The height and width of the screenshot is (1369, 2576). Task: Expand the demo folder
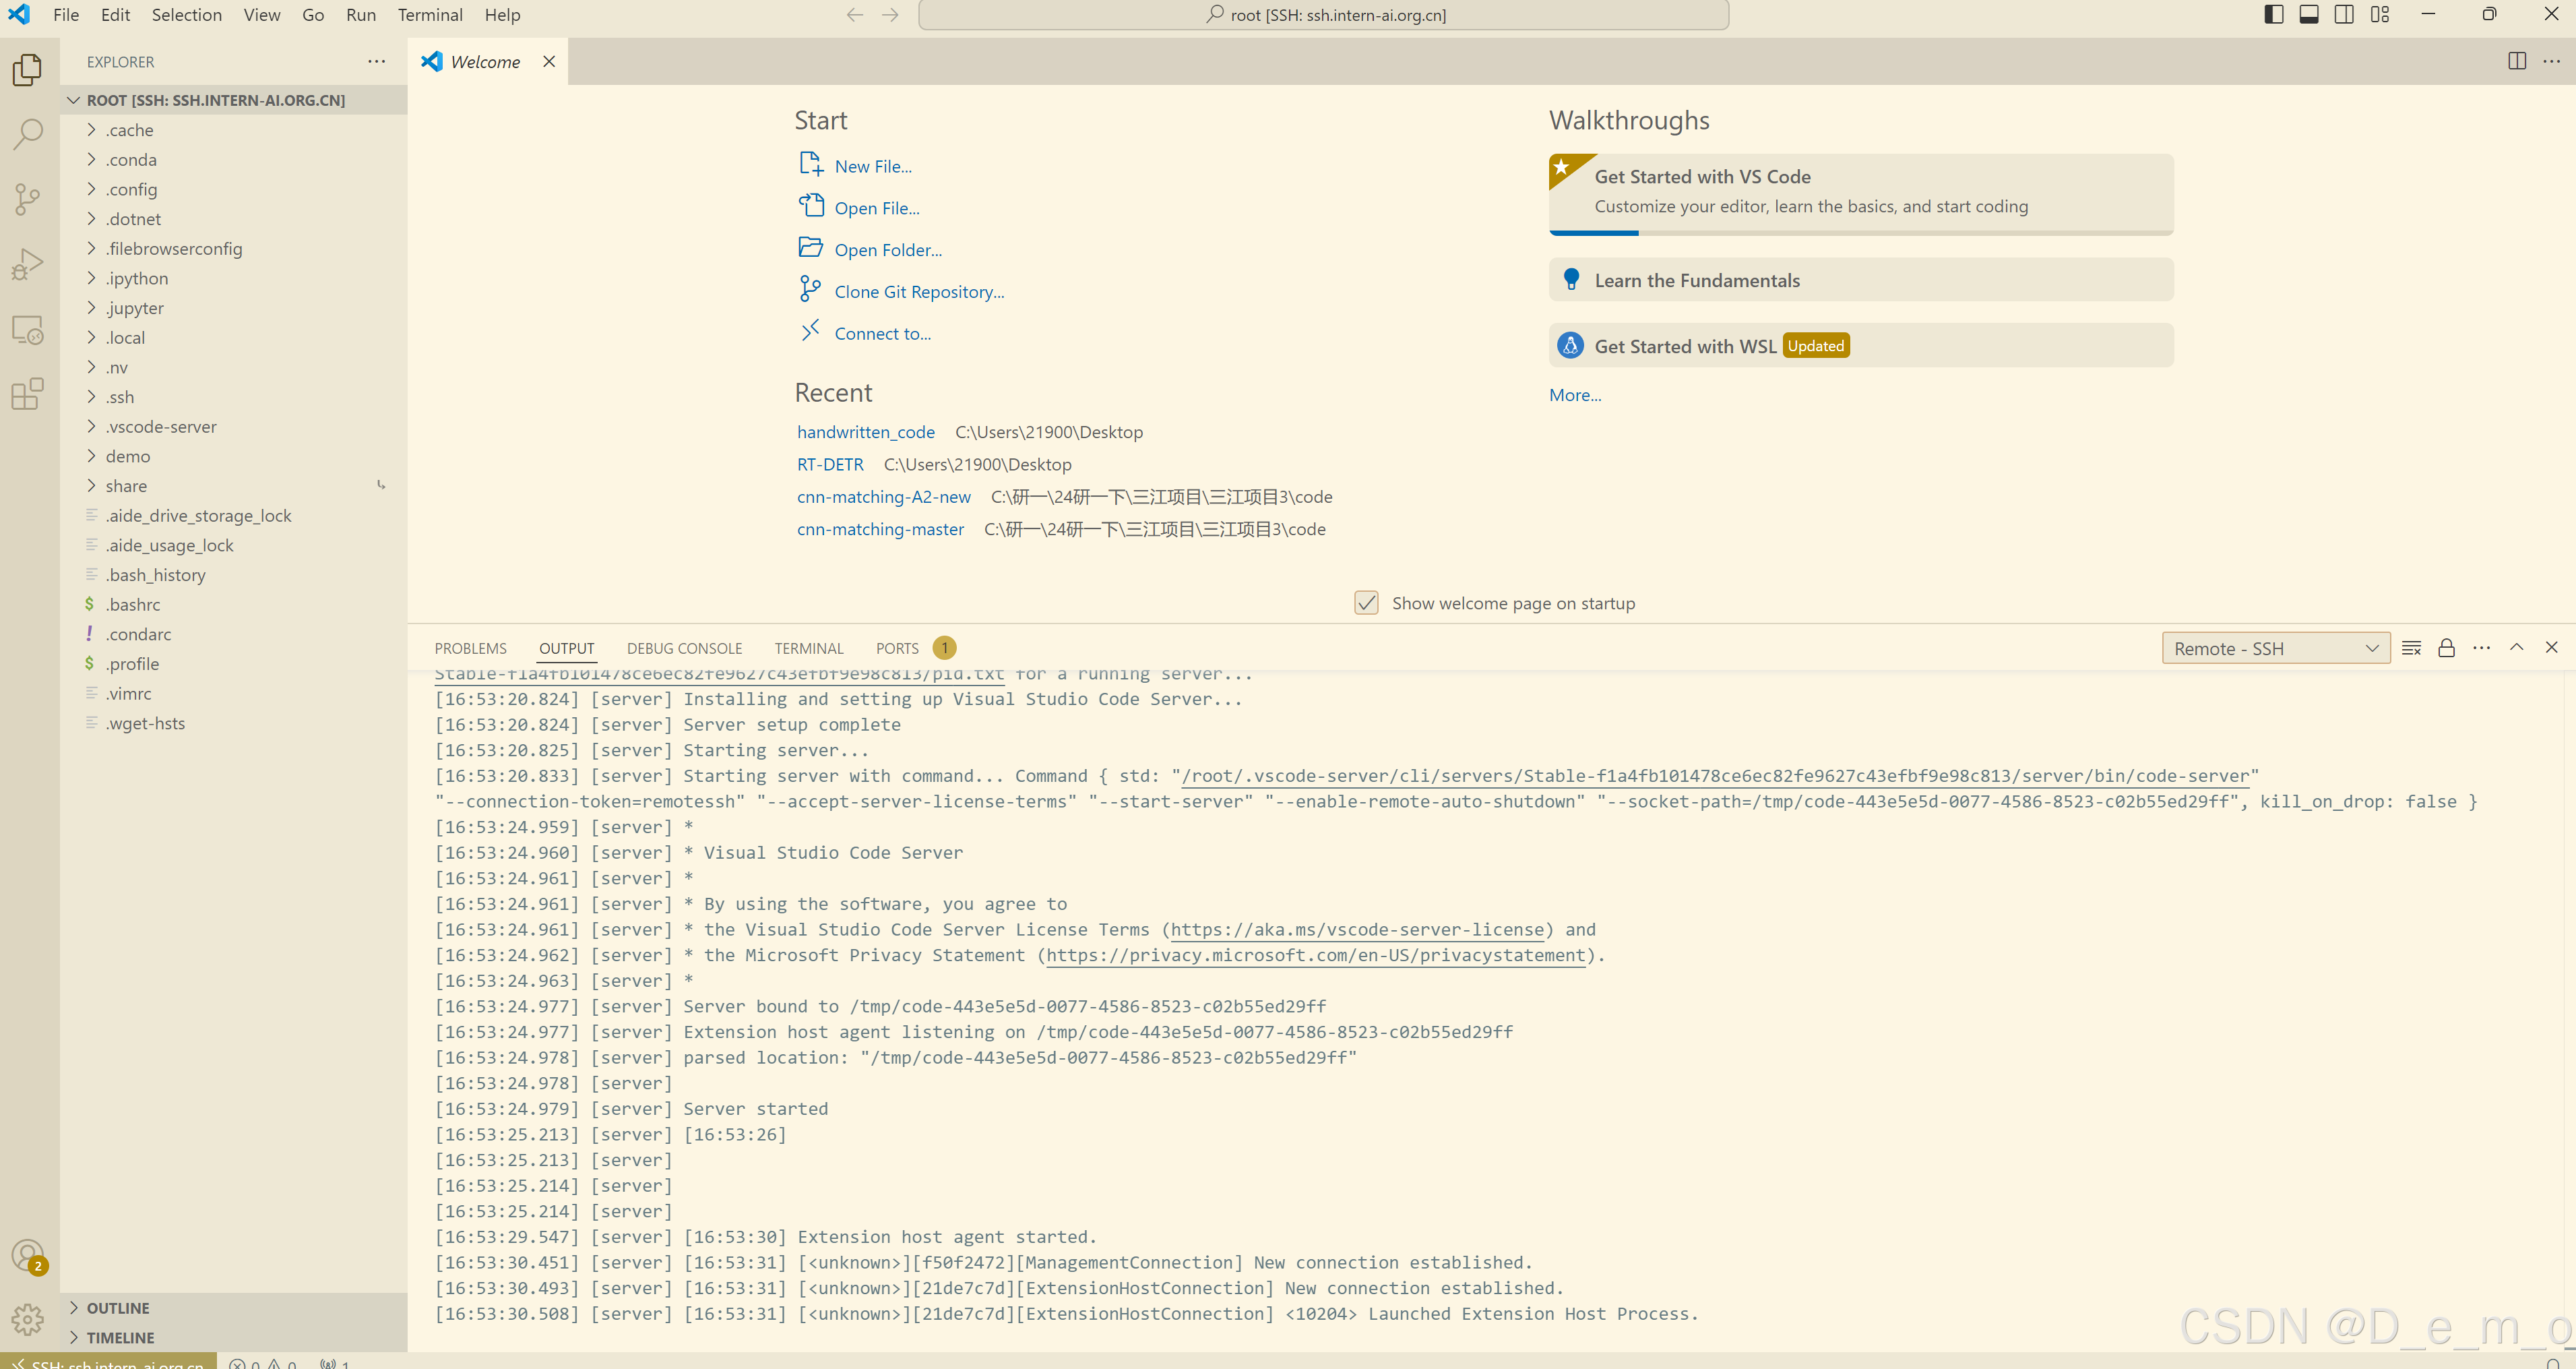(x=234, y=456)
